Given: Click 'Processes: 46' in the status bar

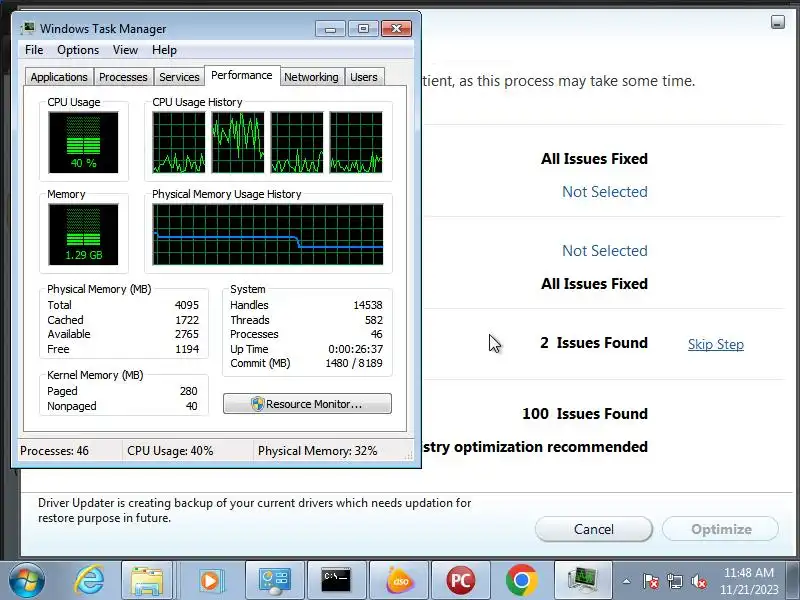Looking at the screenshot, I should (54, 451).
